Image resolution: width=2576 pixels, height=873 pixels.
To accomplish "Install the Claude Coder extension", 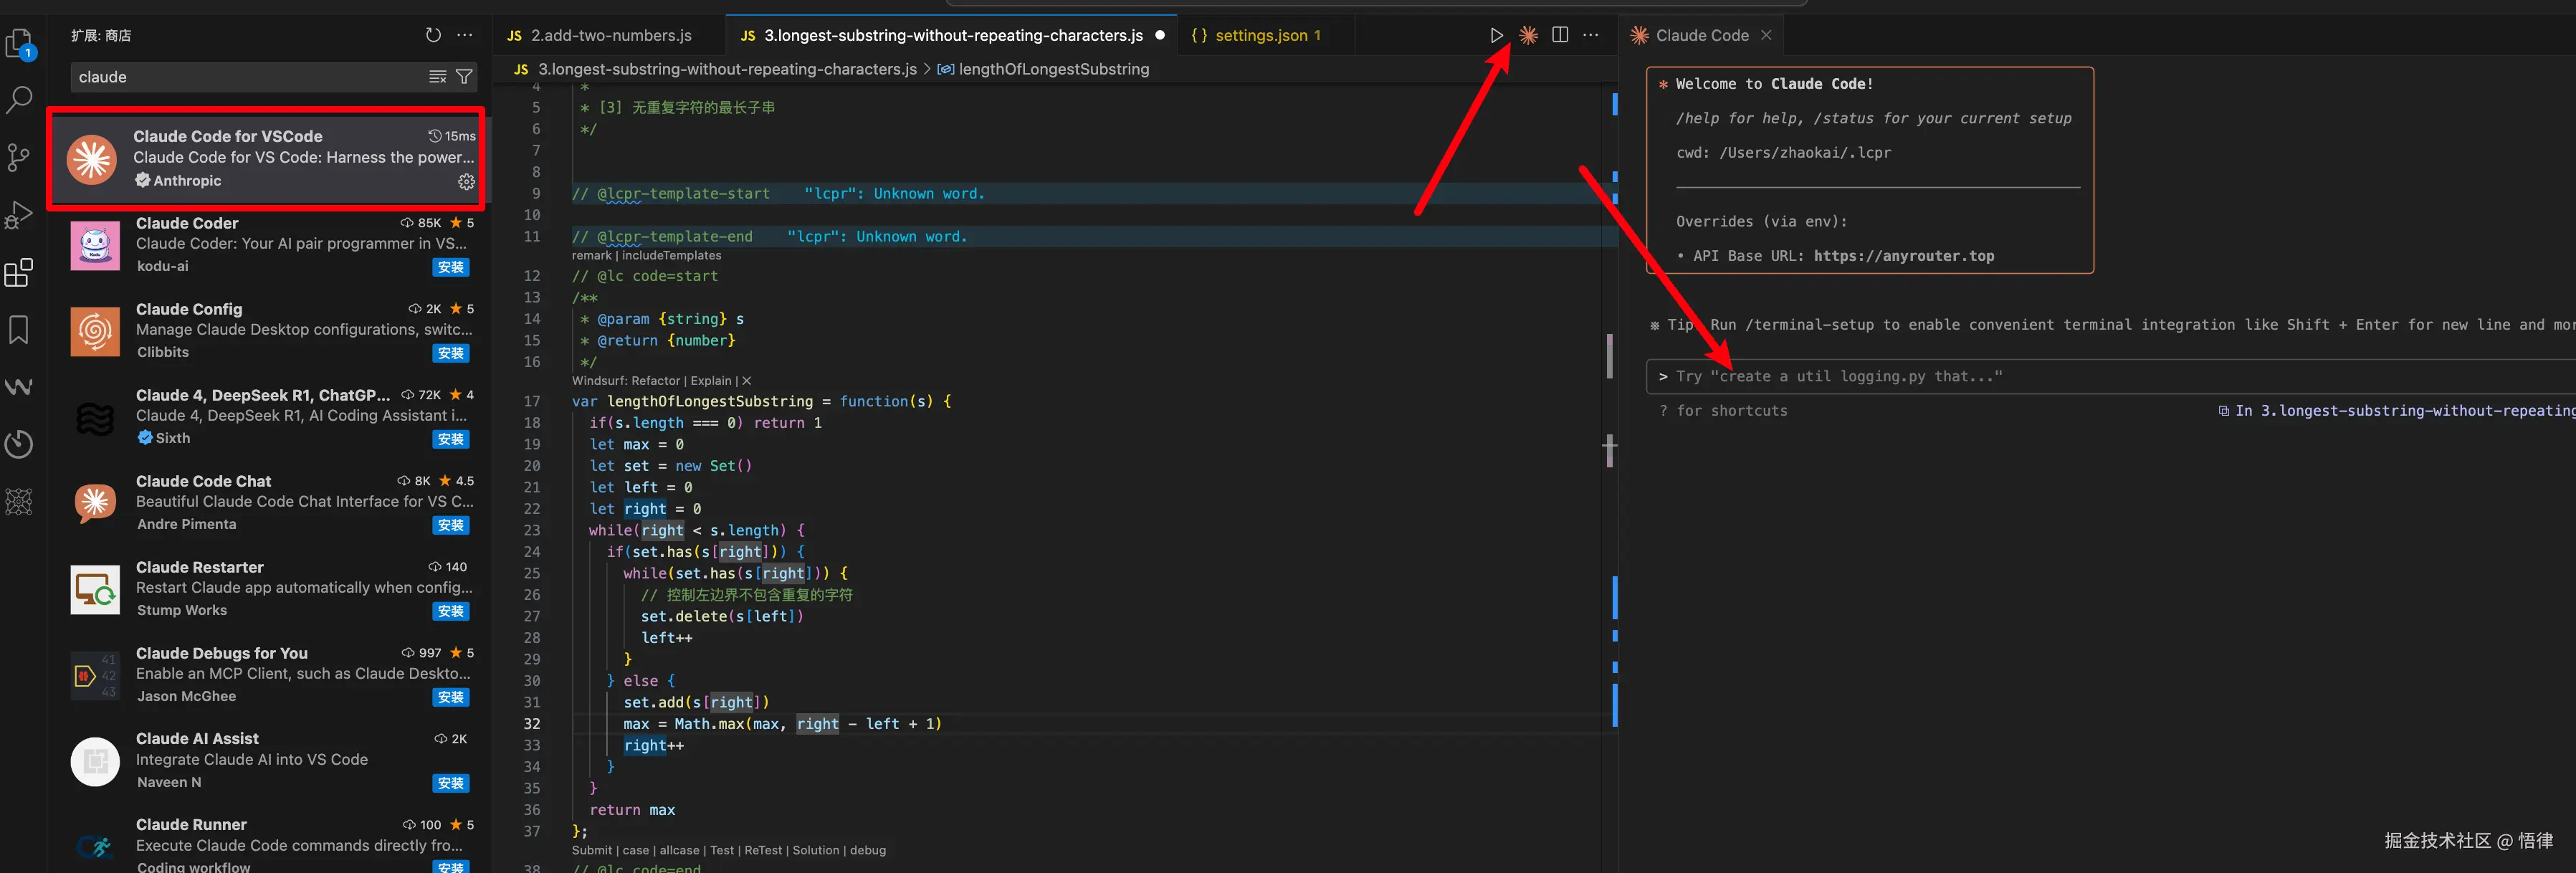I will [451, 267].
